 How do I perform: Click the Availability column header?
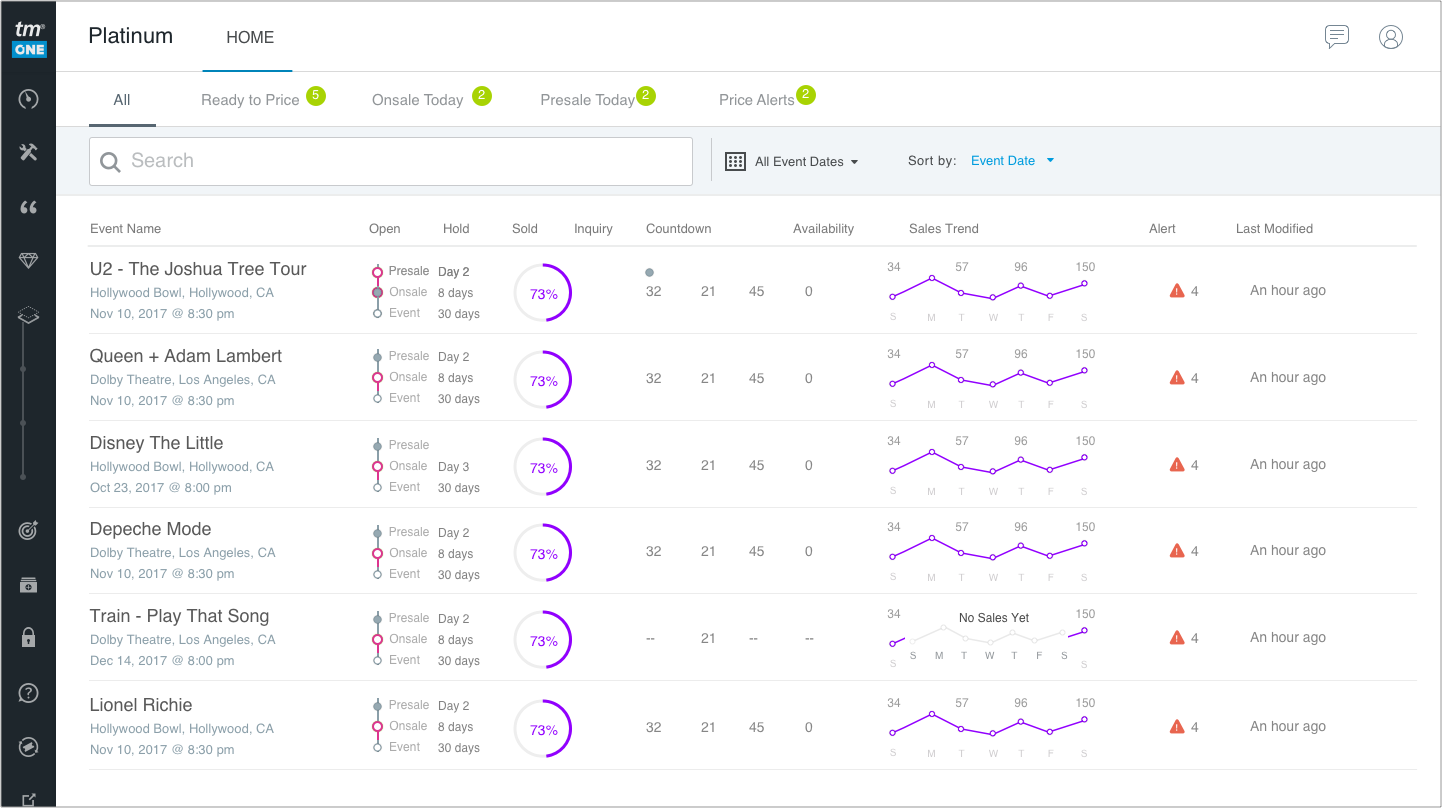[x=823, y=229]
